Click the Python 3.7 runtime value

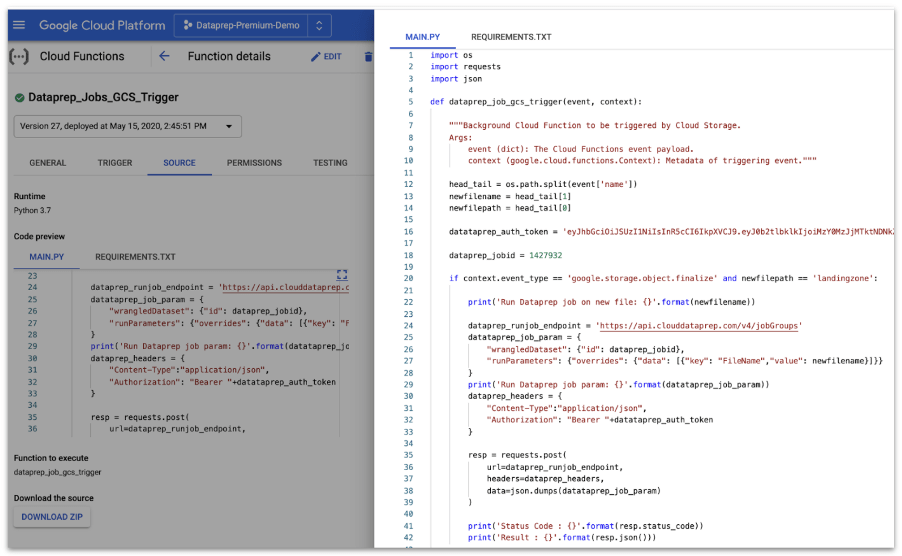point(32,210)
